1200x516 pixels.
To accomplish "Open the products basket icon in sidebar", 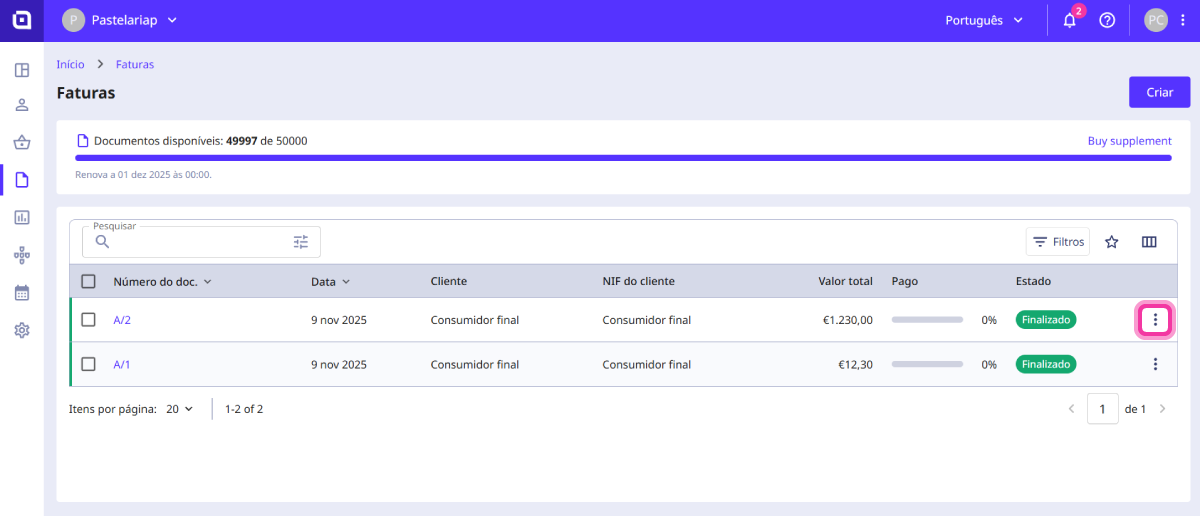I will point(22,143).
